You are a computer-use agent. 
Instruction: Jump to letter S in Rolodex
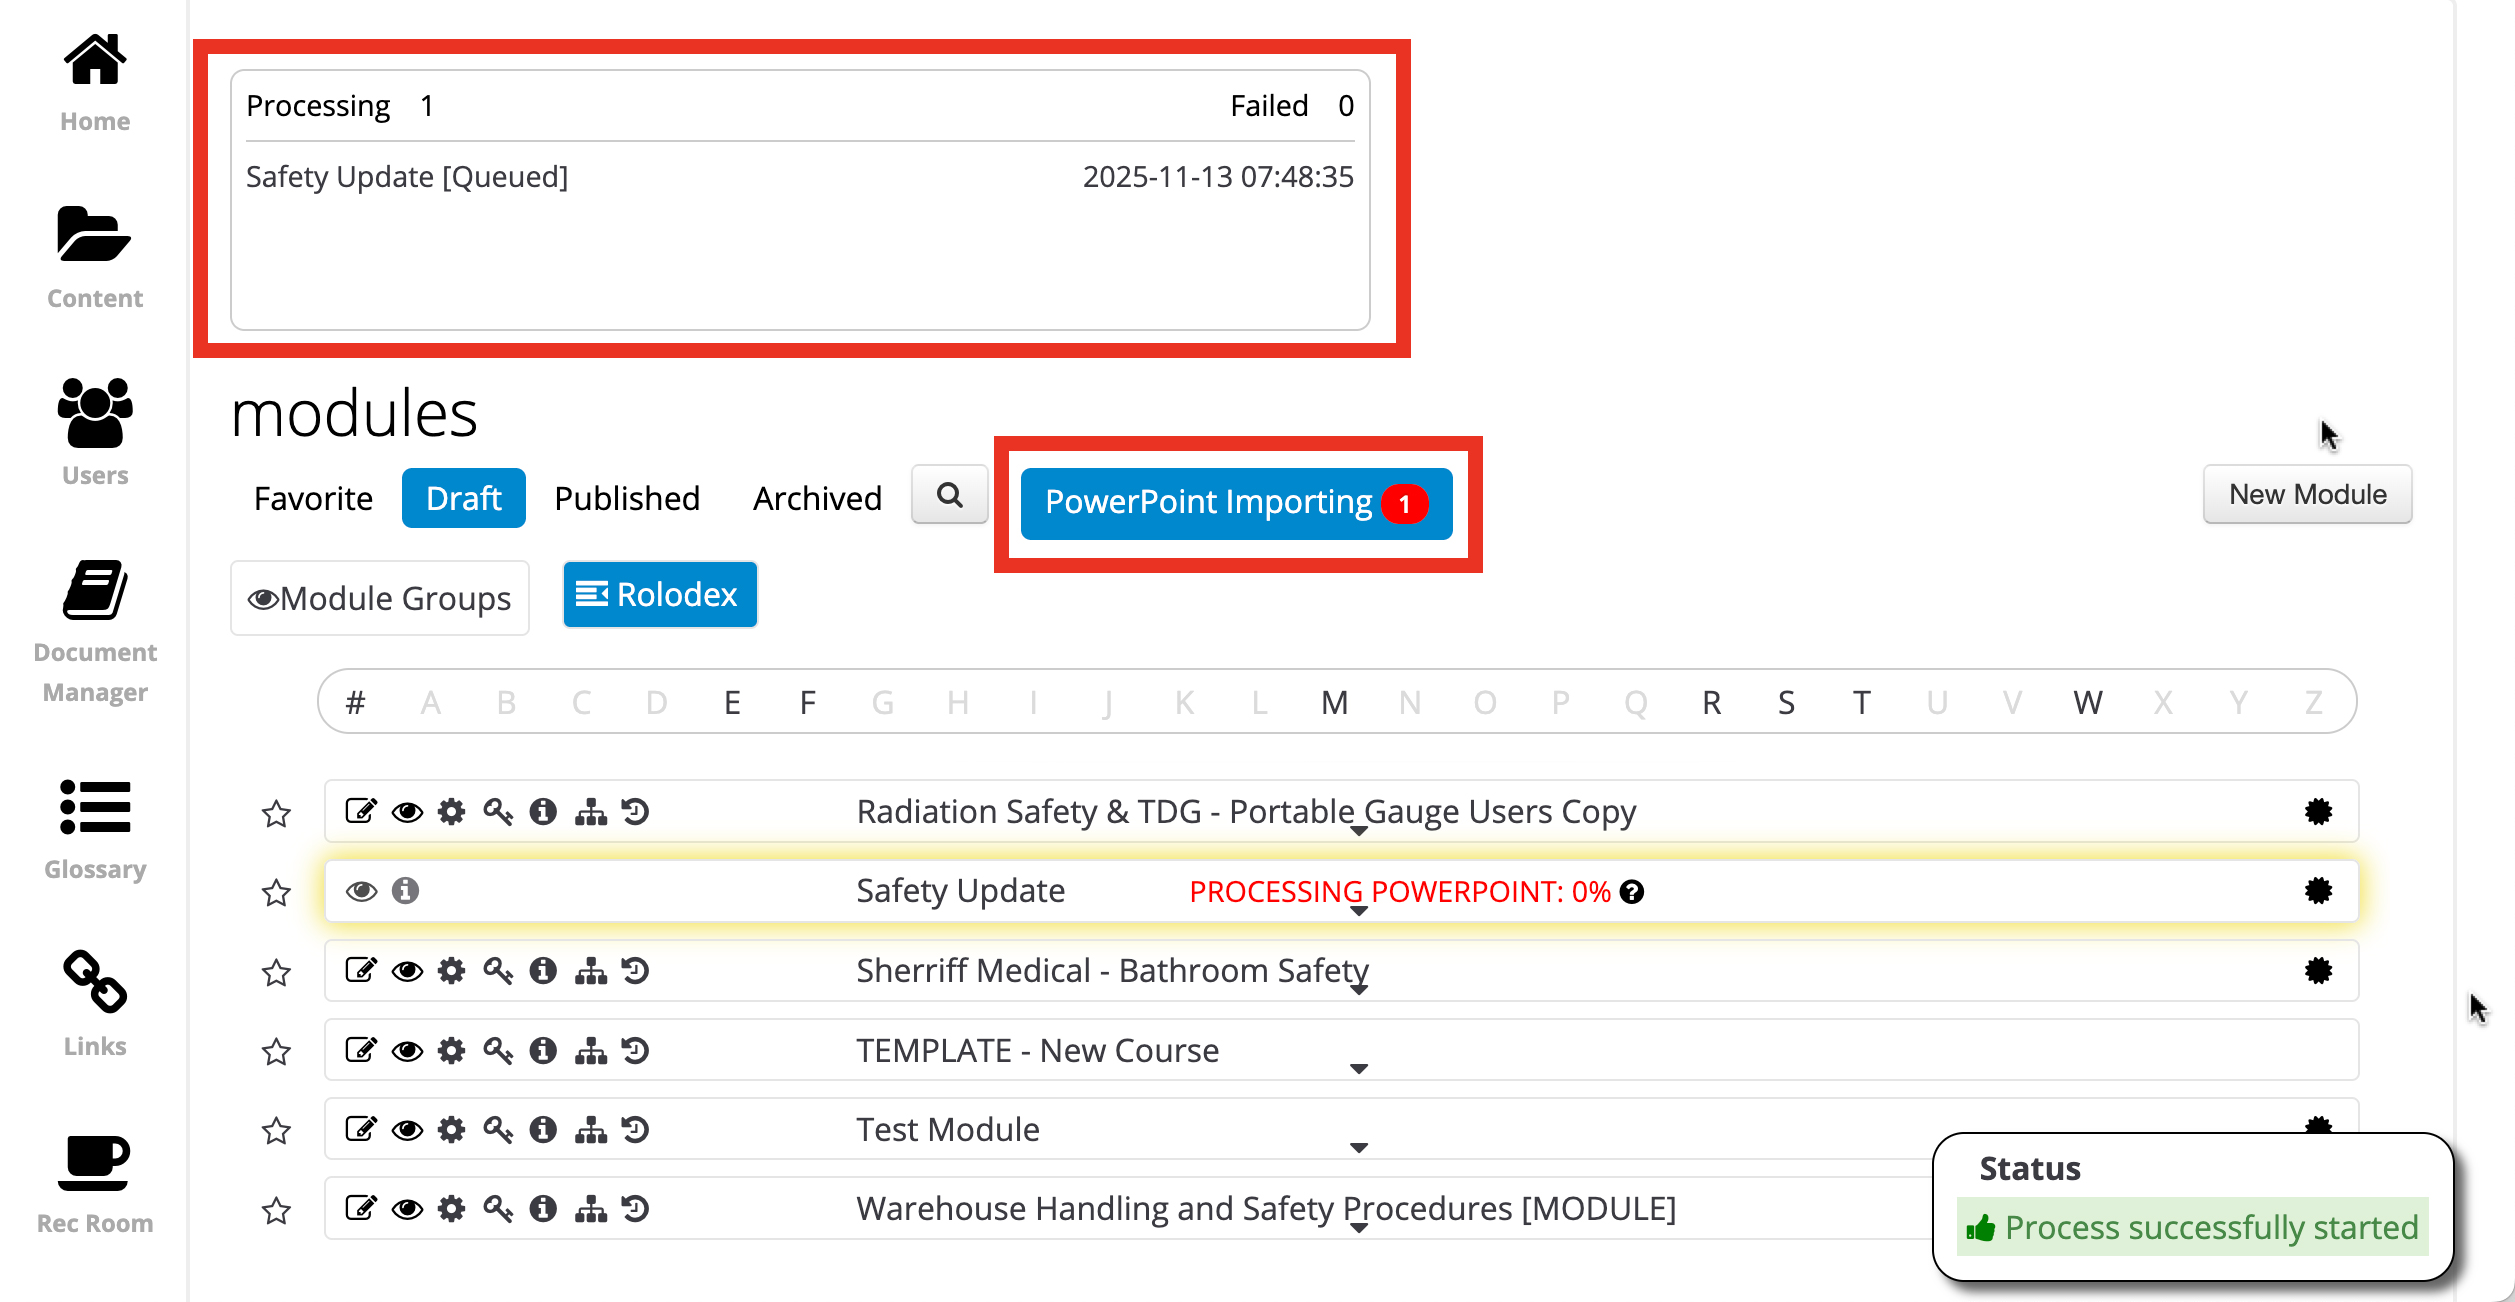click(x=1786, y=702)
